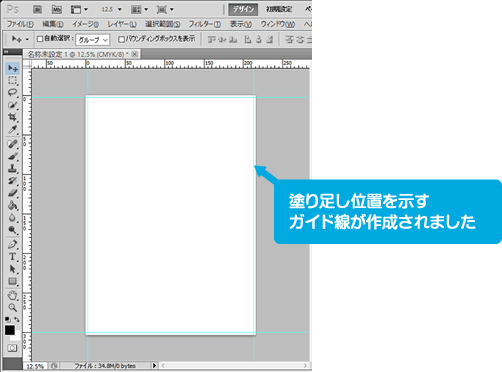Click the white background color swatch
Screen dimensions: 502x372
point(17,336)
